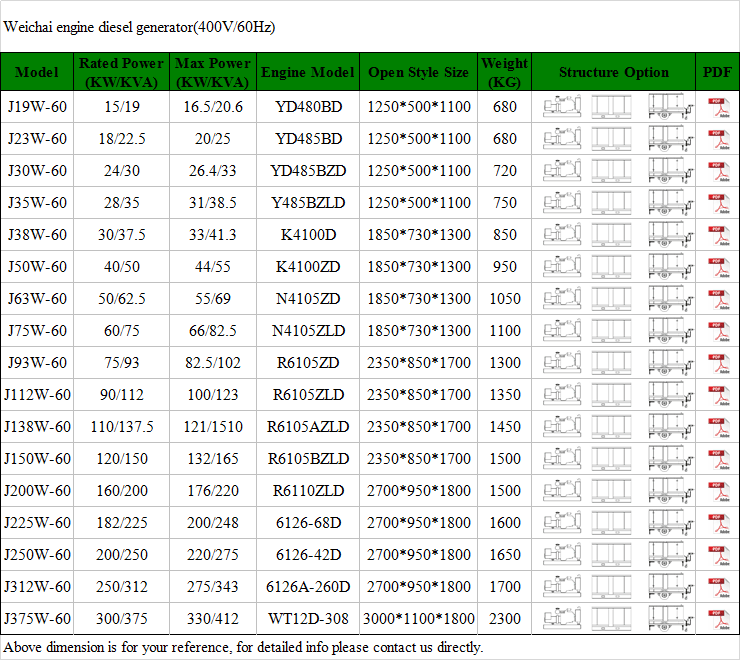Click weight value 1450

pyautogui.click(x=504, y=426)
